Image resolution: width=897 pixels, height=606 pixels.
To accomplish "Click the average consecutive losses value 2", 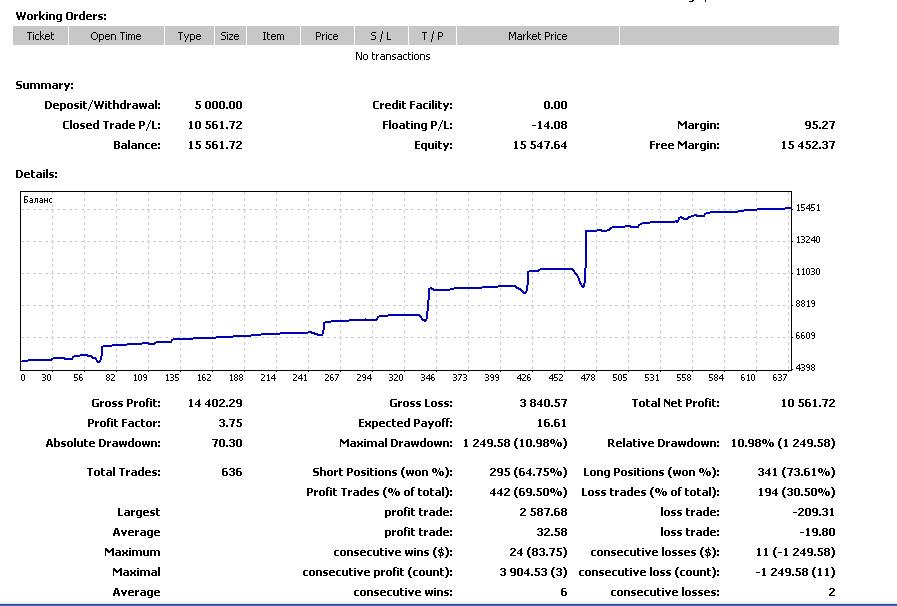I will 832,593.
